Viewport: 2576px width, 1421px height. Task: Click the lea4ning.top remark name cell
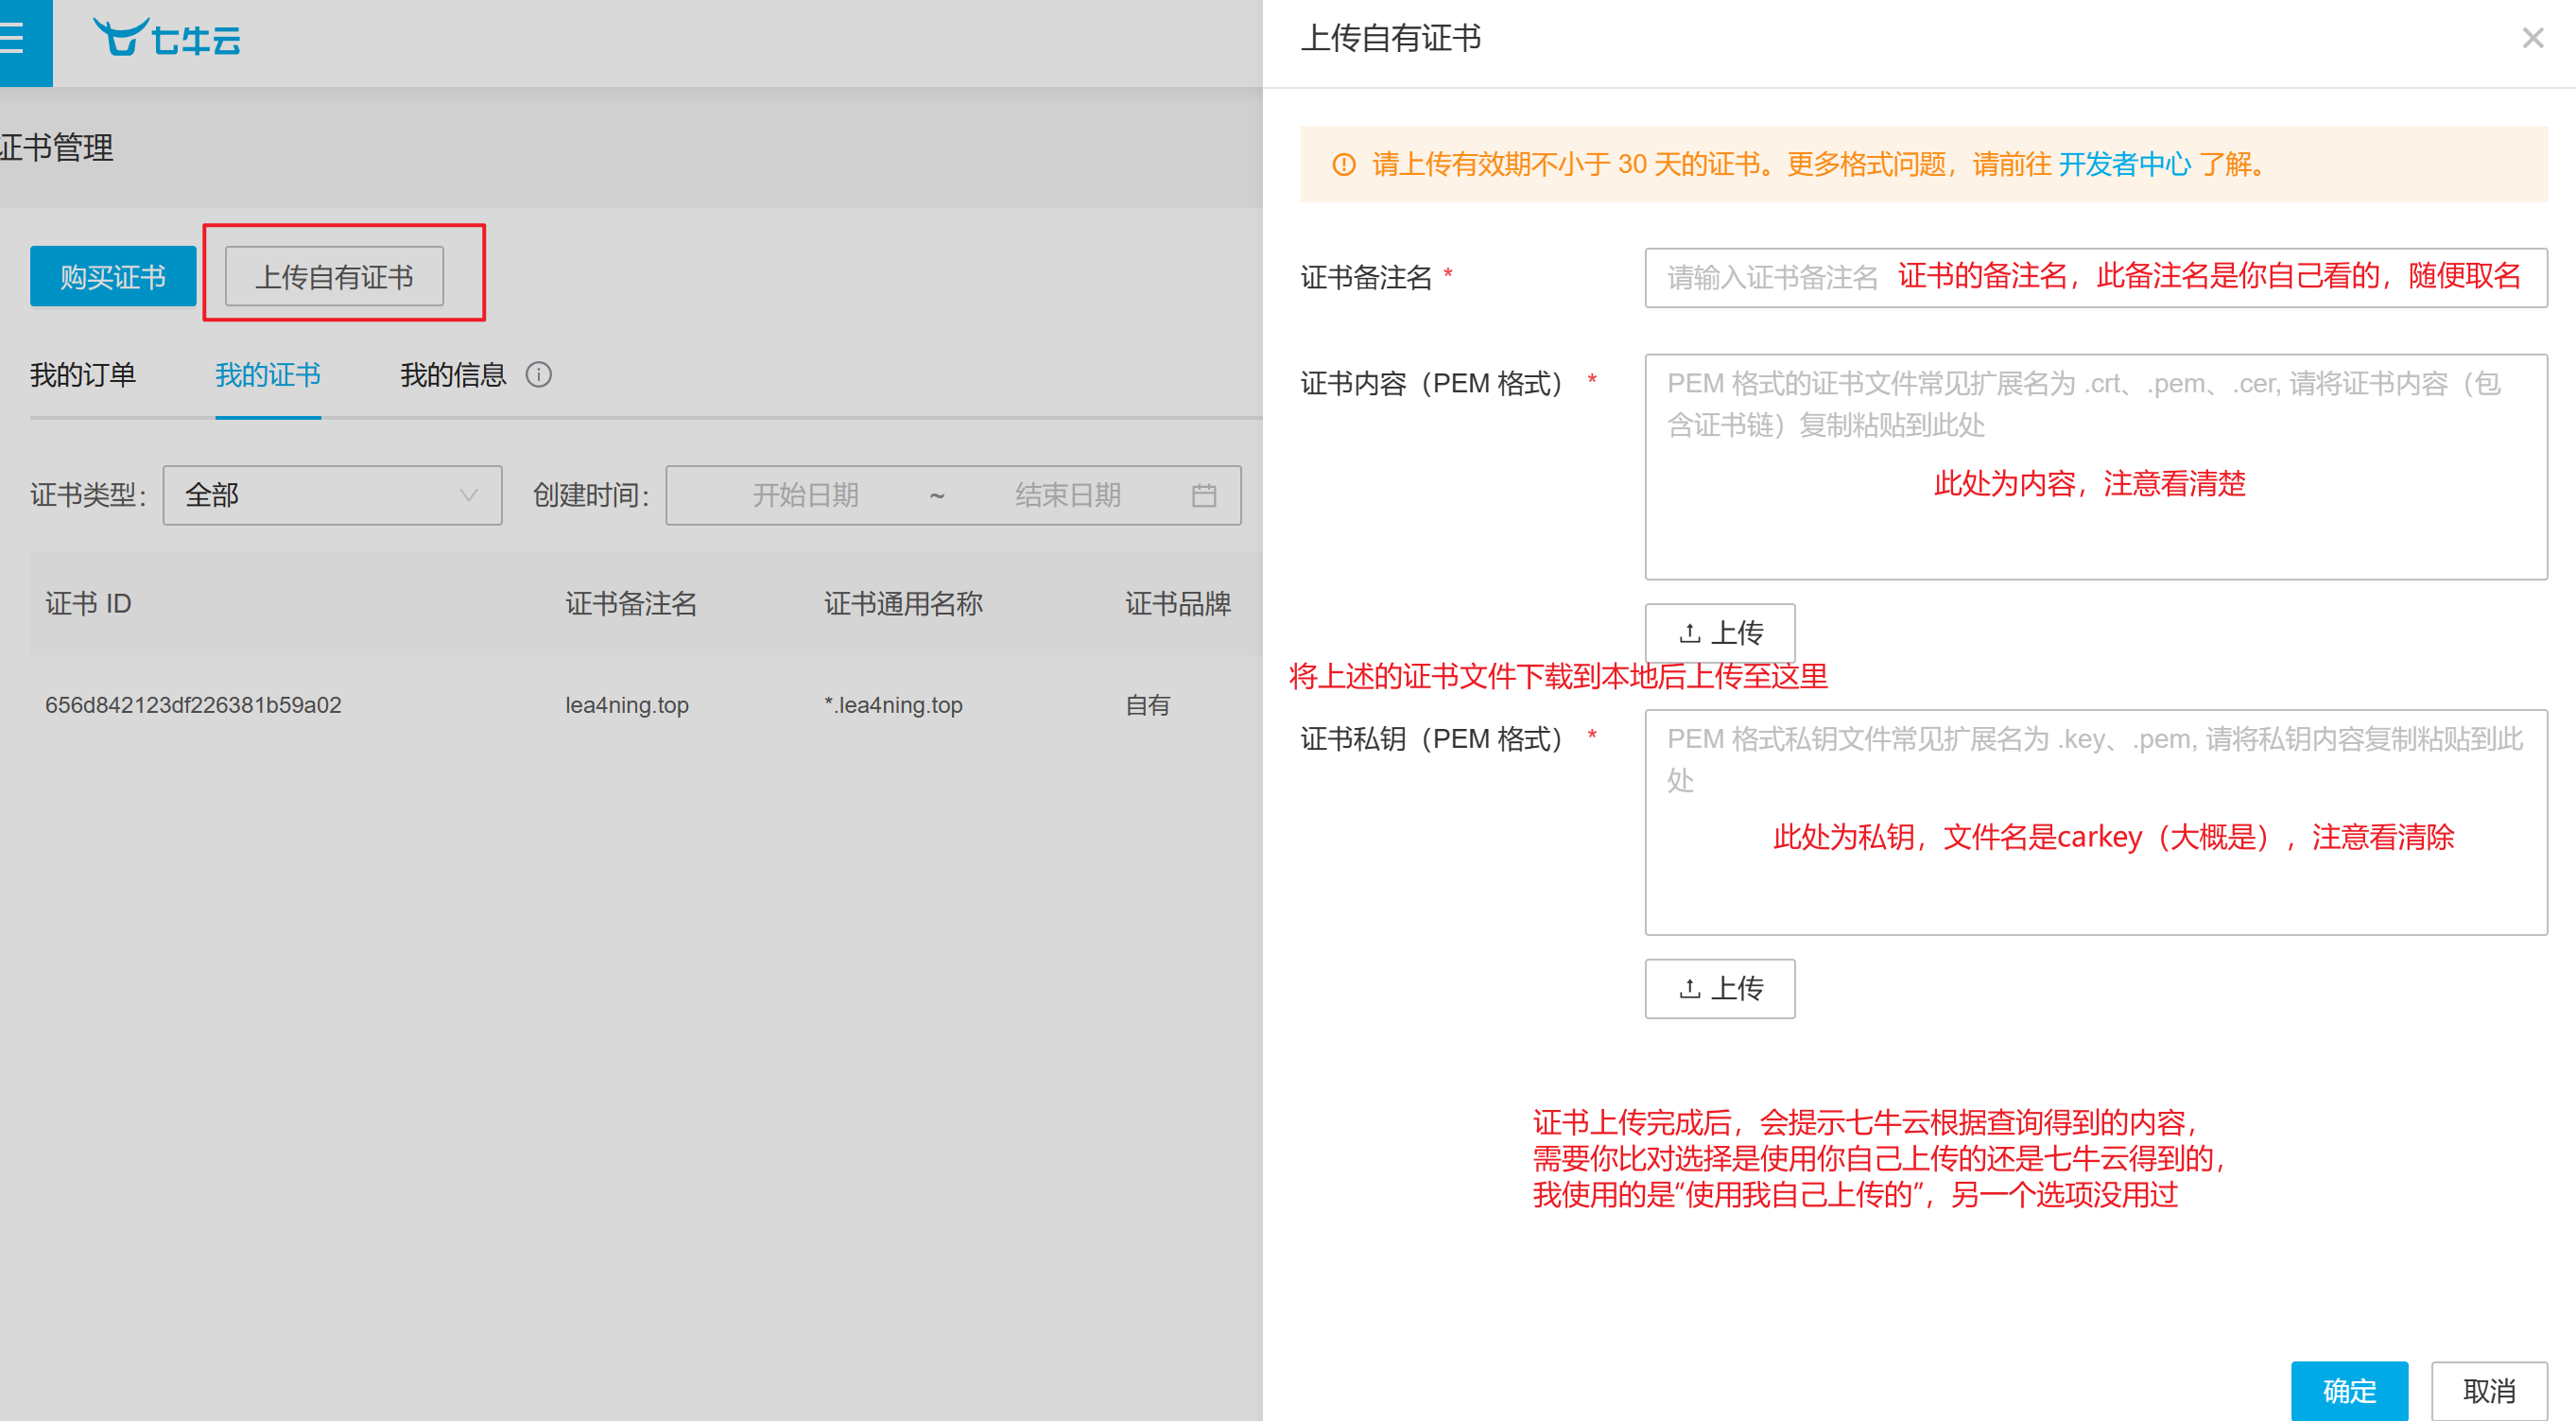pos(627,705)
